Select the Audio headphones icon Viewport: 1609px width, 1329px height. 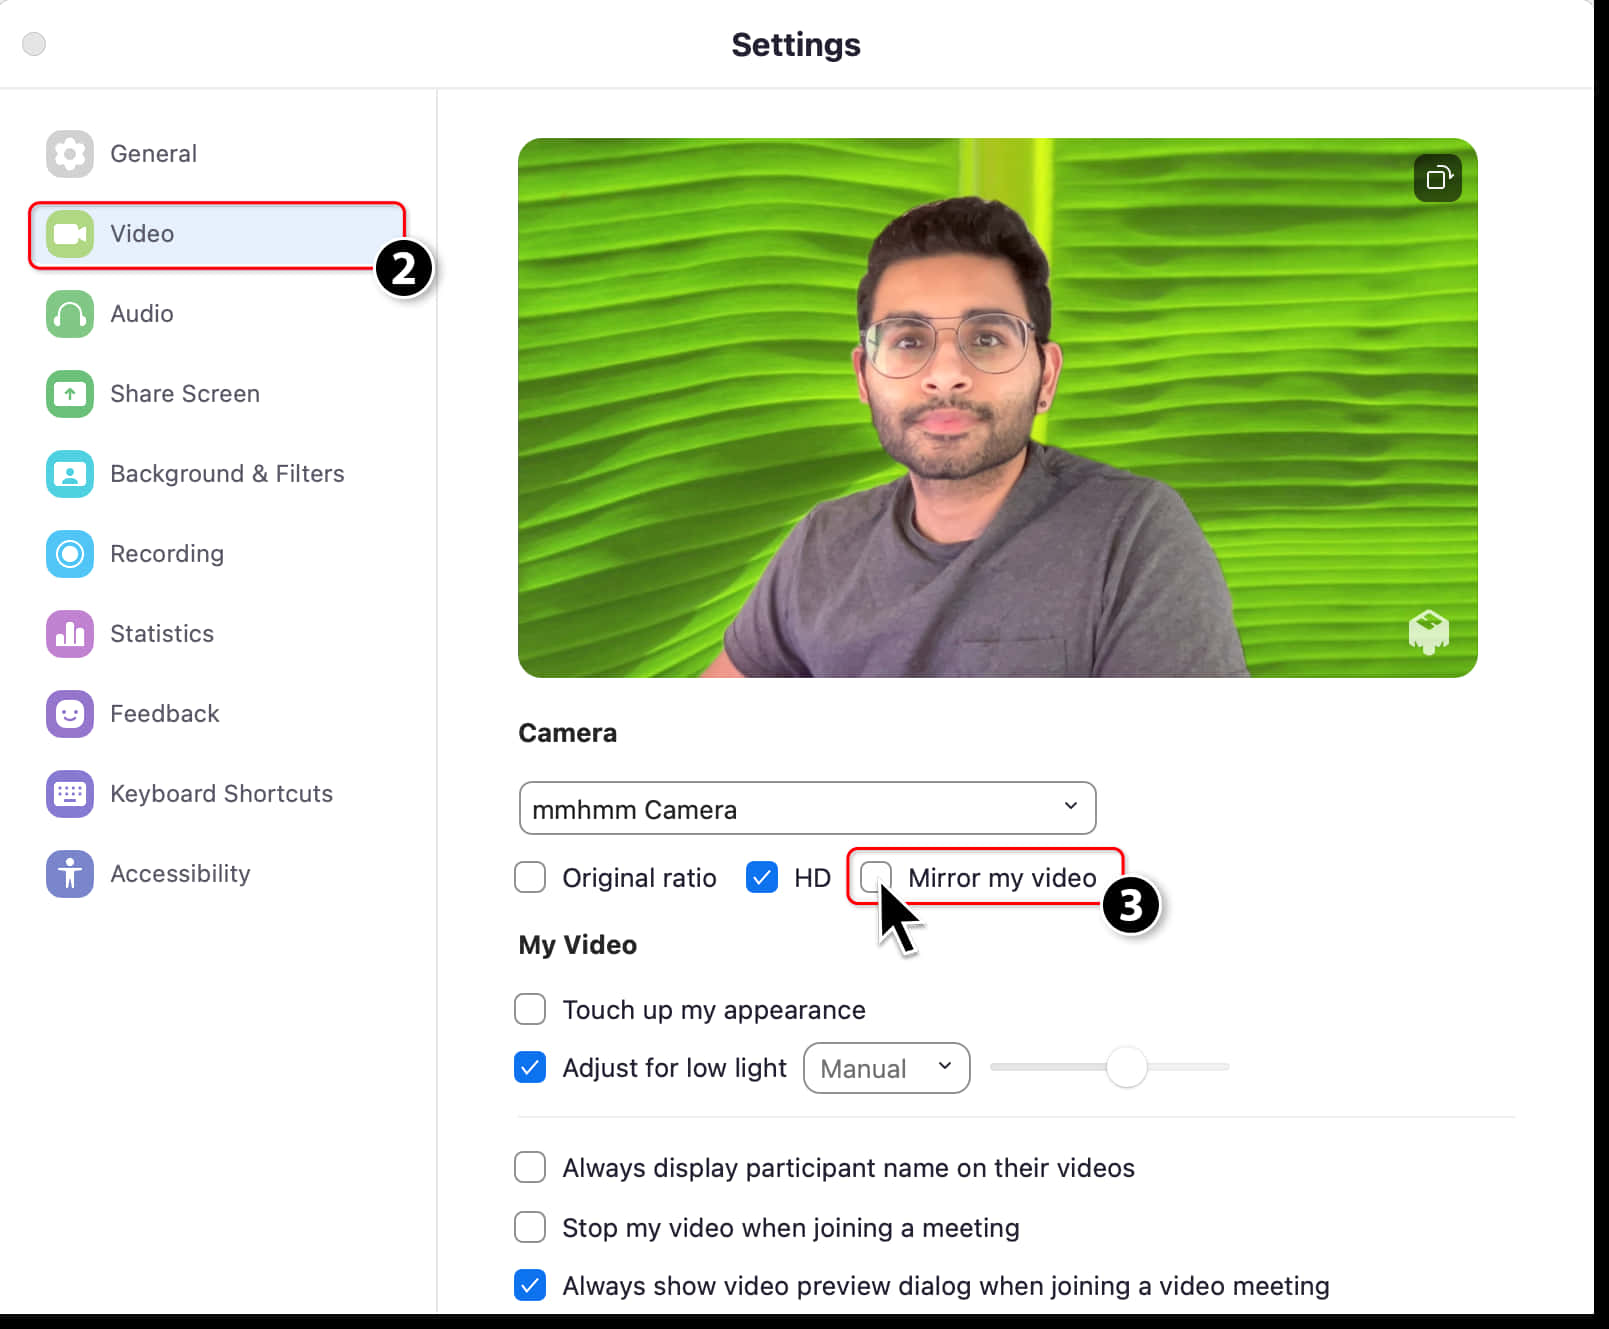[x=70, y=314]
